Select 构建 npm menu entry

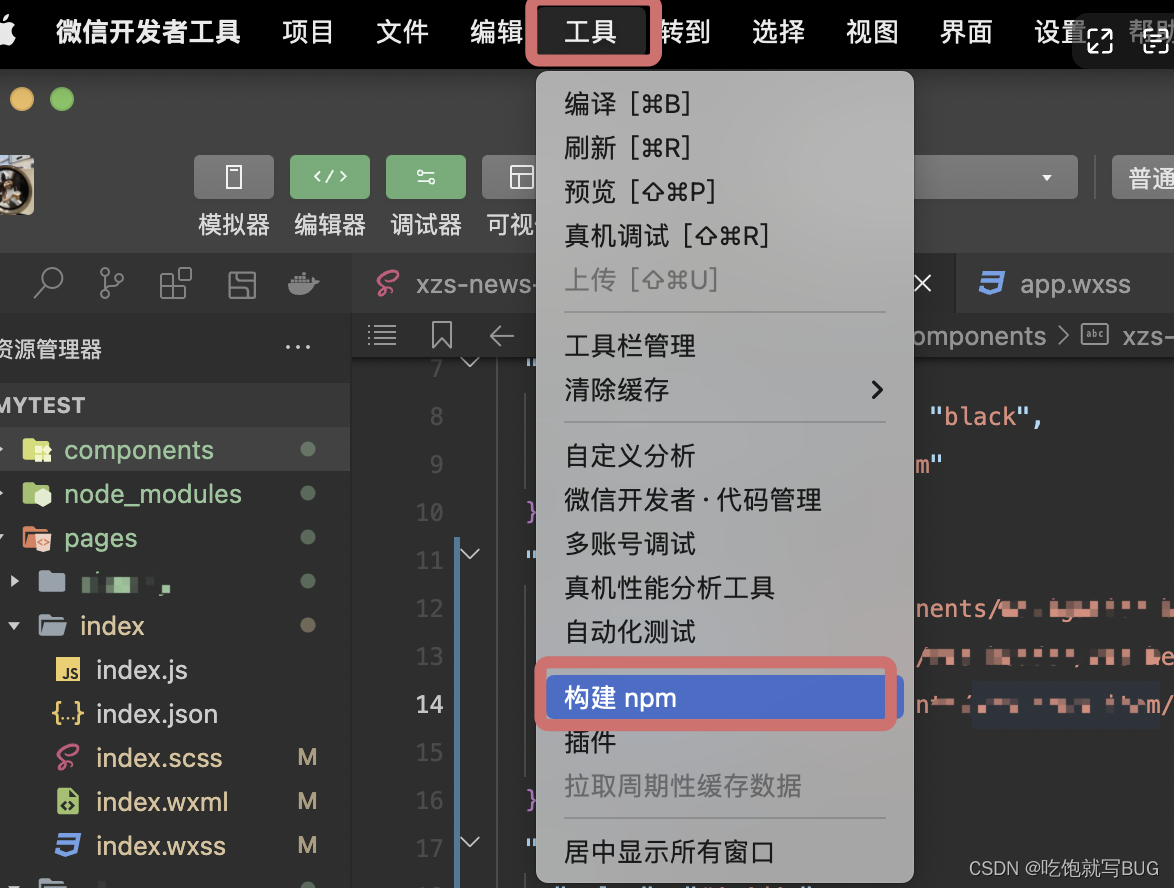725,698
